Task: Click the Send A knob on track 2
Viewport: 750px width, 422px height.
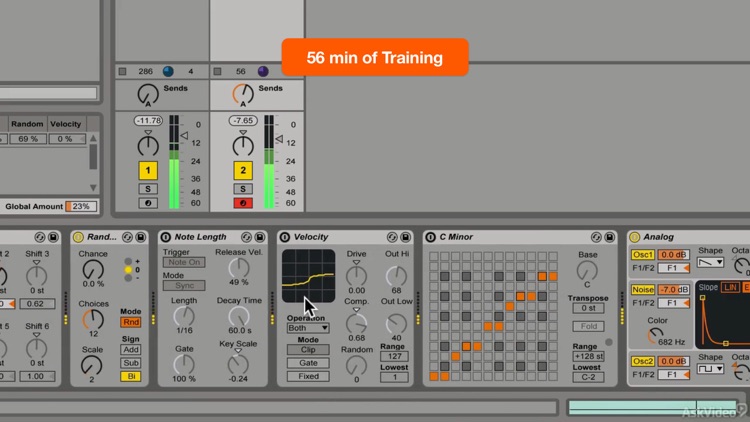Action: click(243, 94)
